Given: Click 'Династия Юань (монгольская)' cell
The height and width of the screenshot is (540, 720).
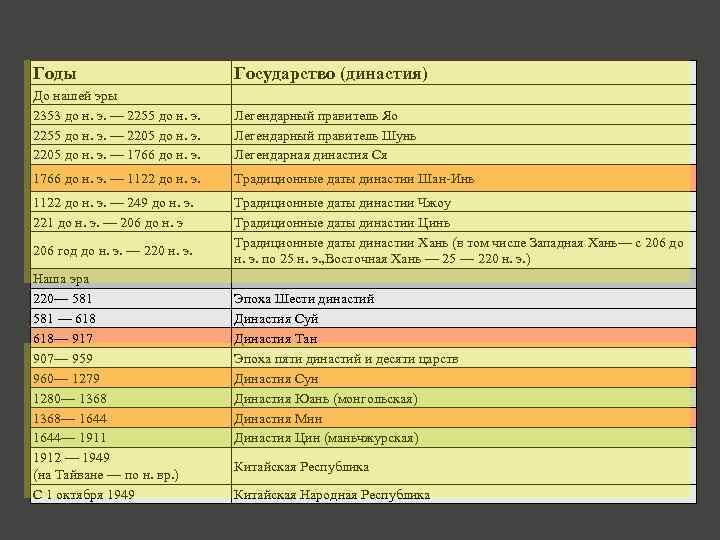Looking at the screenshot, I should tap(464, 398).
